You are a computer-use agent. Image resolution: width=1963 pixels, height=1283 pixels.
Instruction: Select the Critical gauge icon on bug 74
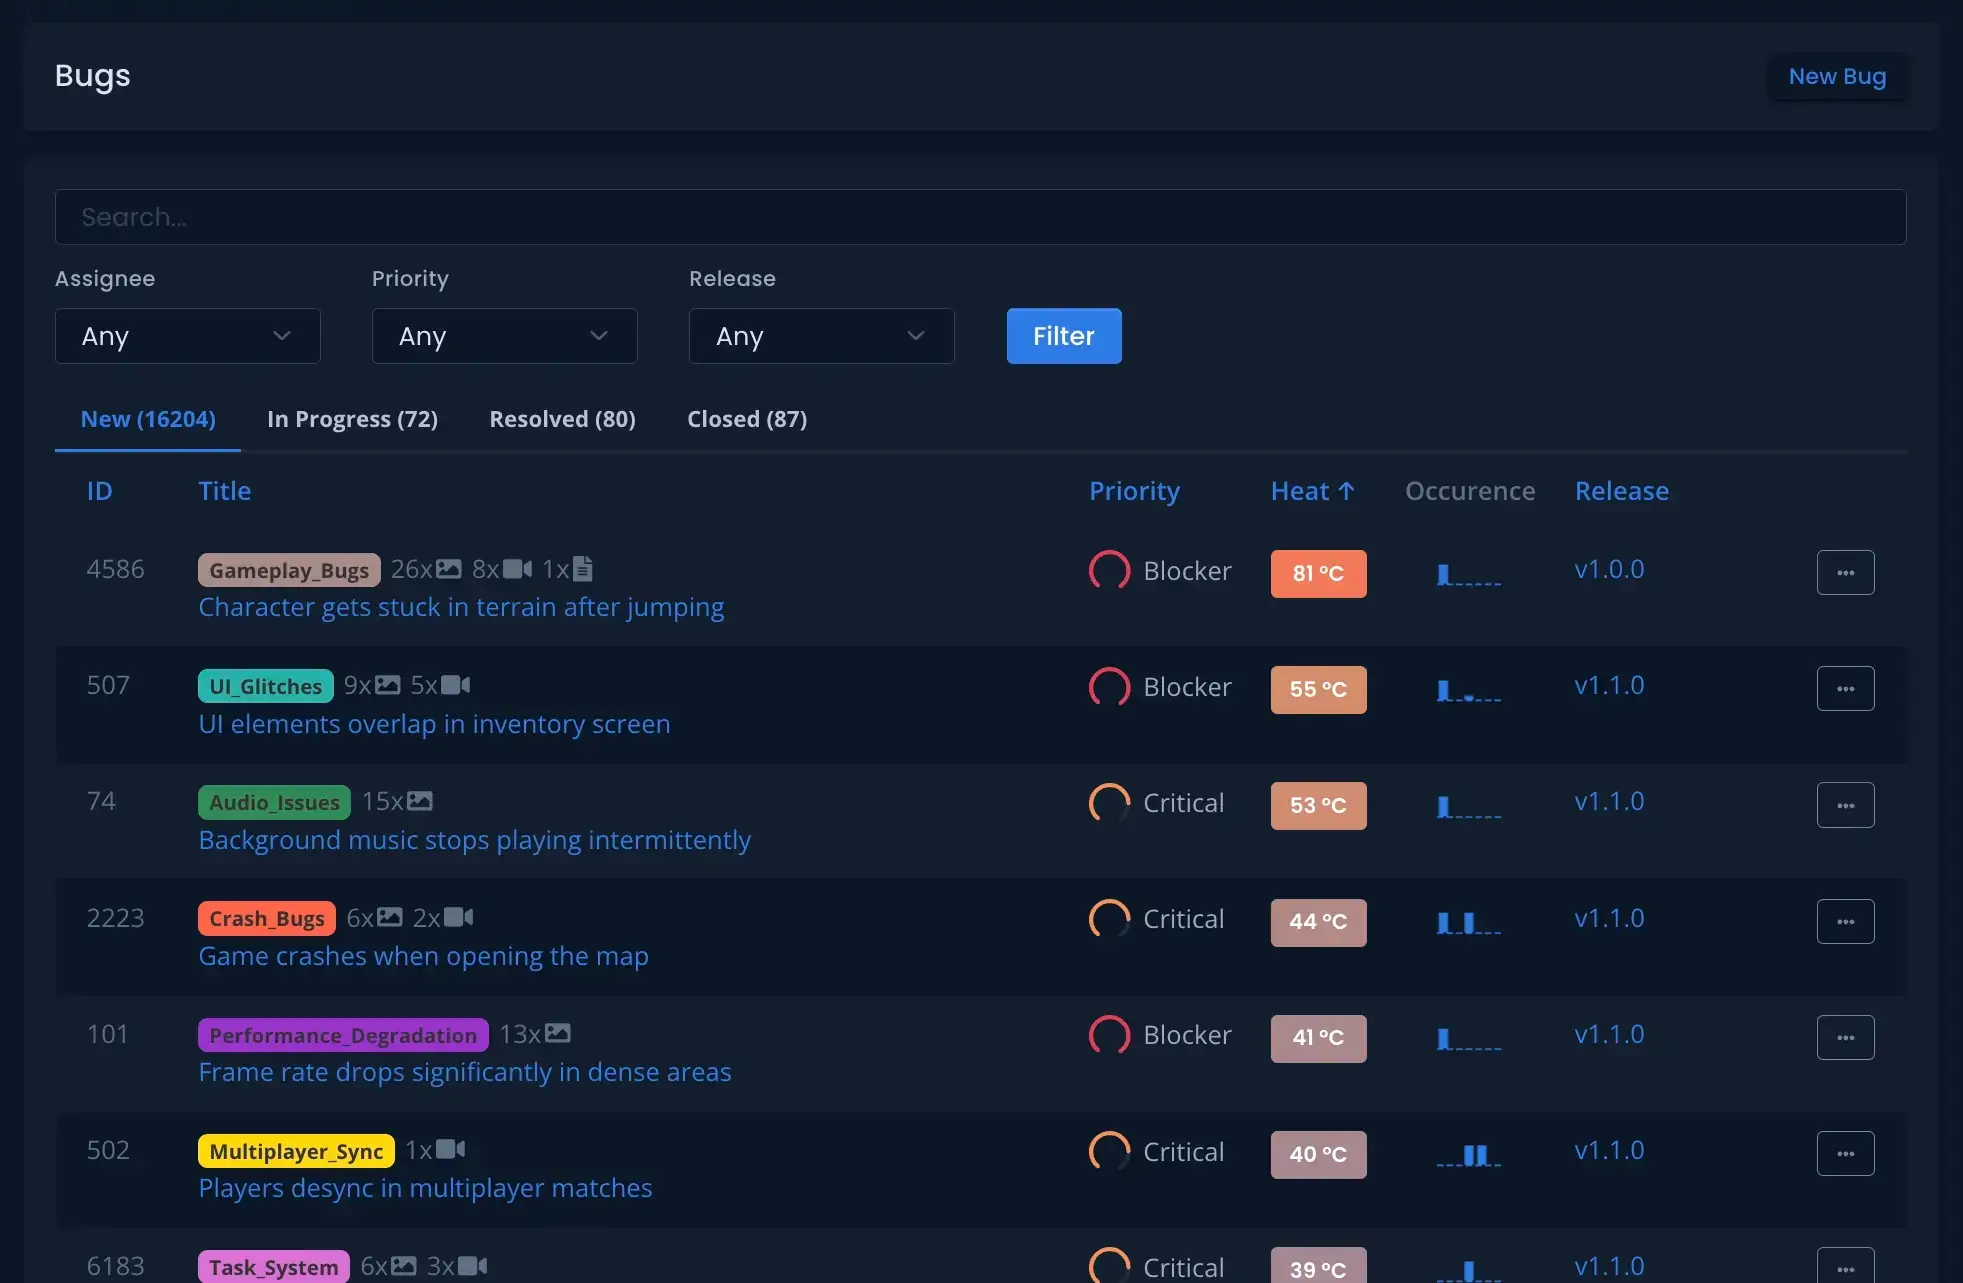[1109, 803]
